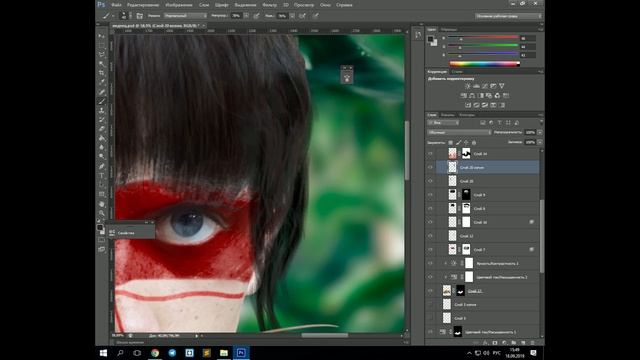Select the Brush tool in the toolbox
The width and height of the screenshot is (640, 360).
pos(102,101)
